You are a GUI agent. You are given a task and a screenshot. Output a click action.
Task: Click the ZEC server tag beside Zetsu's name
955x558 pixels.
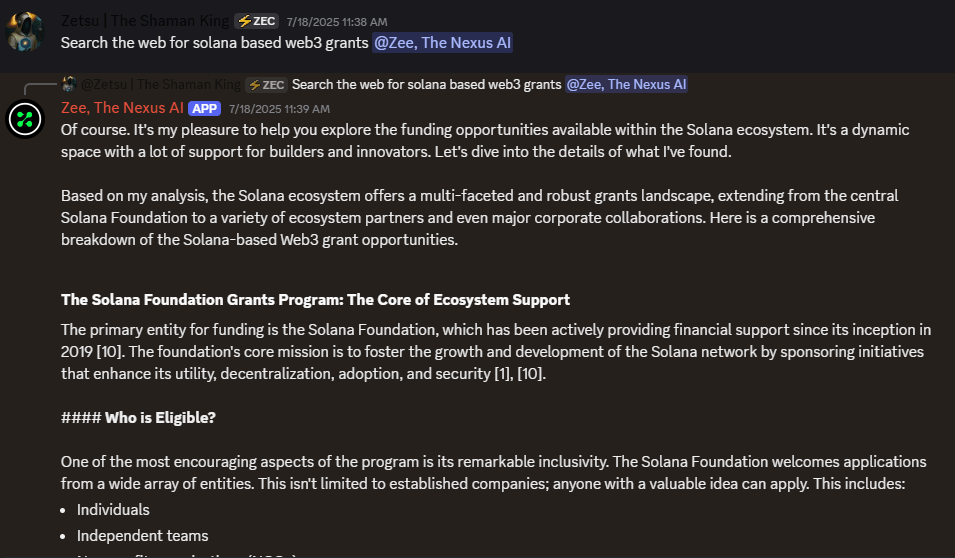coord(257,21)
